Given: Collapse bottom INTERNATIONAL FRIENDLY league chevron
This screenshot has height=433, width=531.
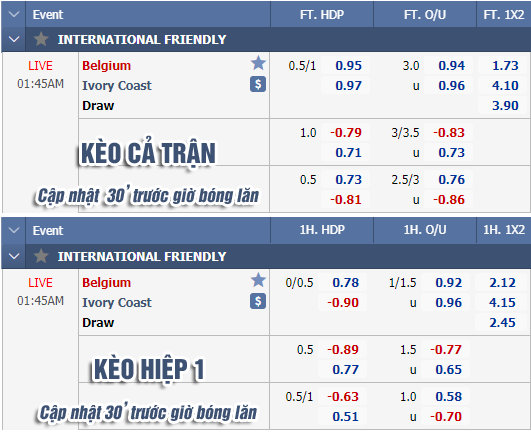Looking at the screenshot, I should pyautogui.click(x=14, y=256).
